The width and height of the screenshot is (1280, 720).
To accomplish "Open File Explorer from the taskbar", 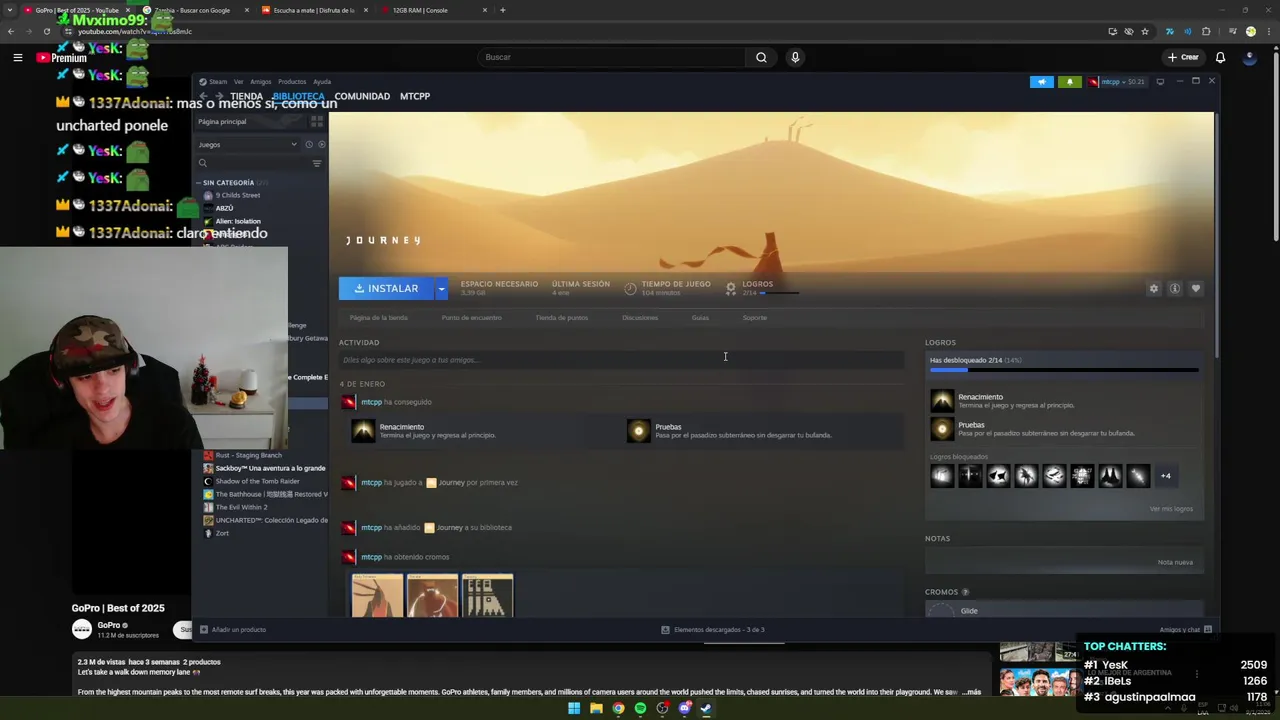I will pyautogui.click(x=596, y=708).
